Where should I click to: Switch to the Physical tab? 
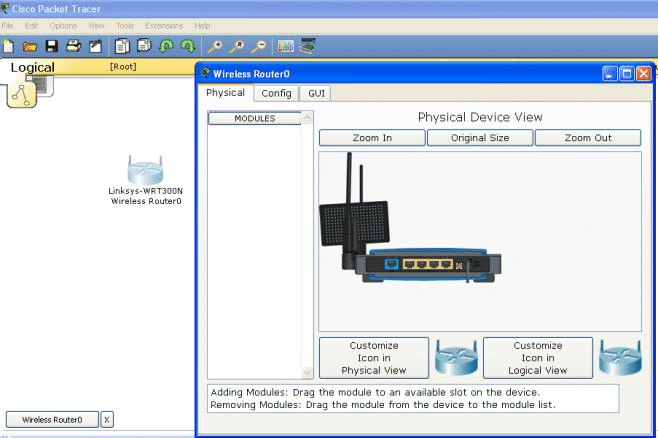(225, 93)
